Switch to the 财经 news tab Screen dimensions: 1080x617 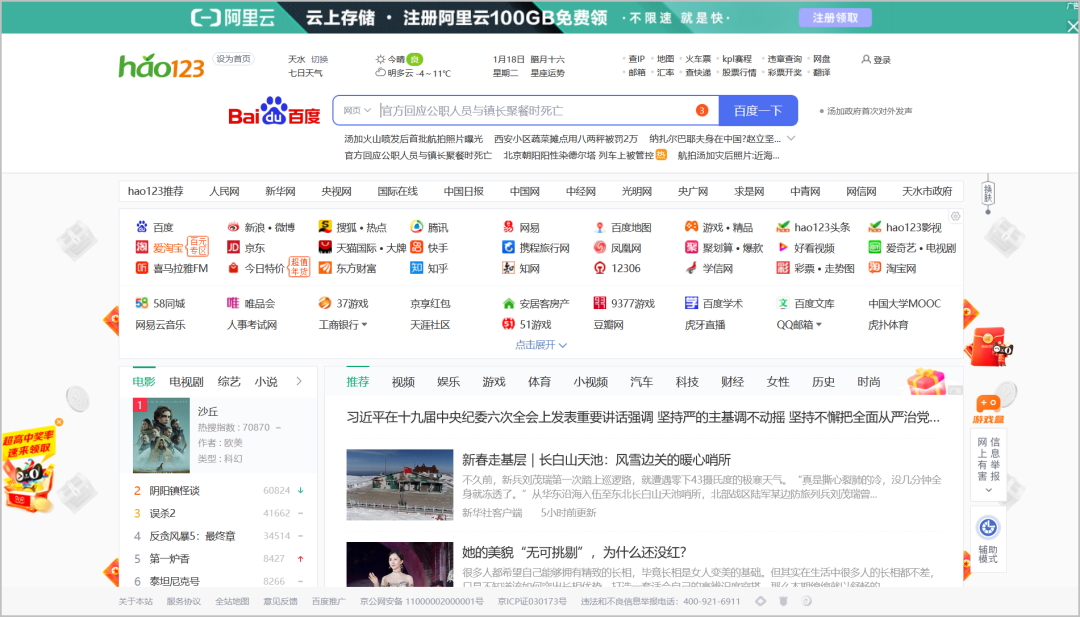click(x=733, y=382)
